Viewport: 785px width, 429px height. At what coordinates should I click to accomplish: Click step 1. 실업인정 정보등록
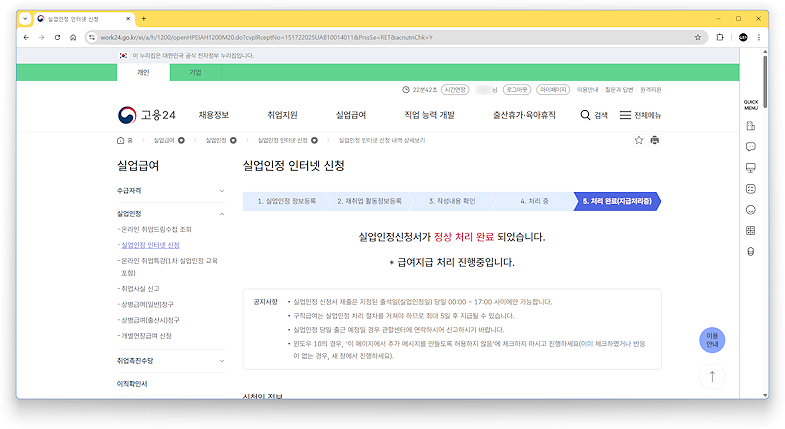pyautogui.click(x=286, y=201)
